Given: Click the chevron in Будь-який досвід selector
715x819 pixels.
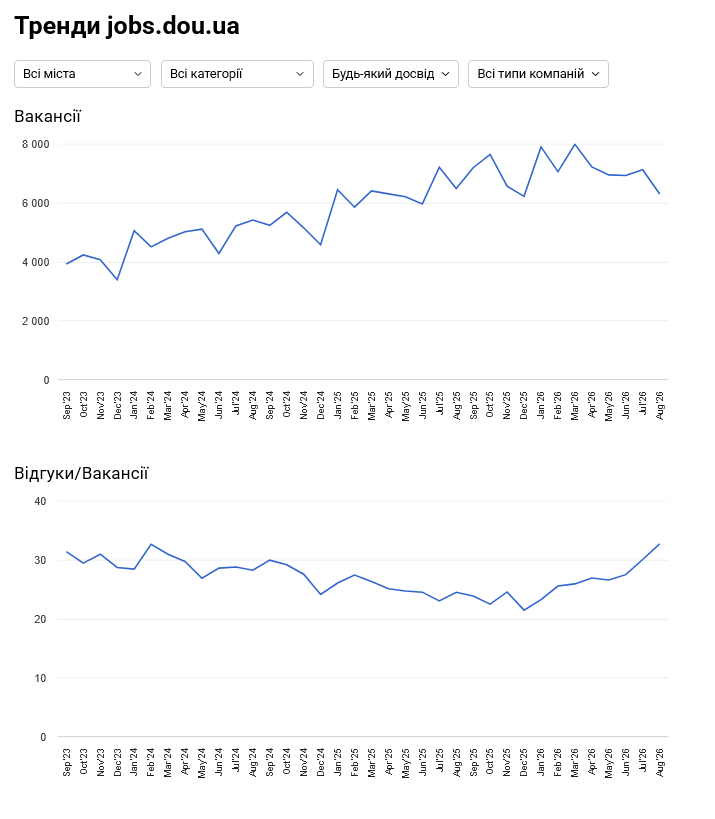Looking at the screenshot, I should [x=446, y=74].
